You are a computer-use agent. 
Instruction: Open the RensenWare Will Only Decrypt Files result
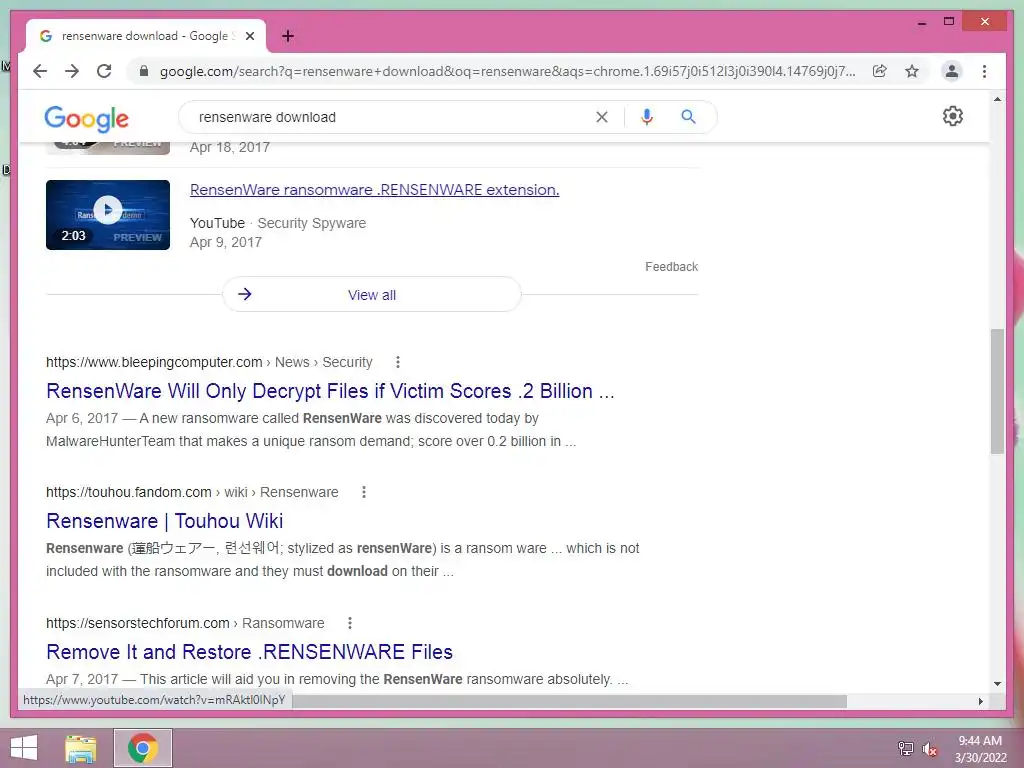[330, 391]
